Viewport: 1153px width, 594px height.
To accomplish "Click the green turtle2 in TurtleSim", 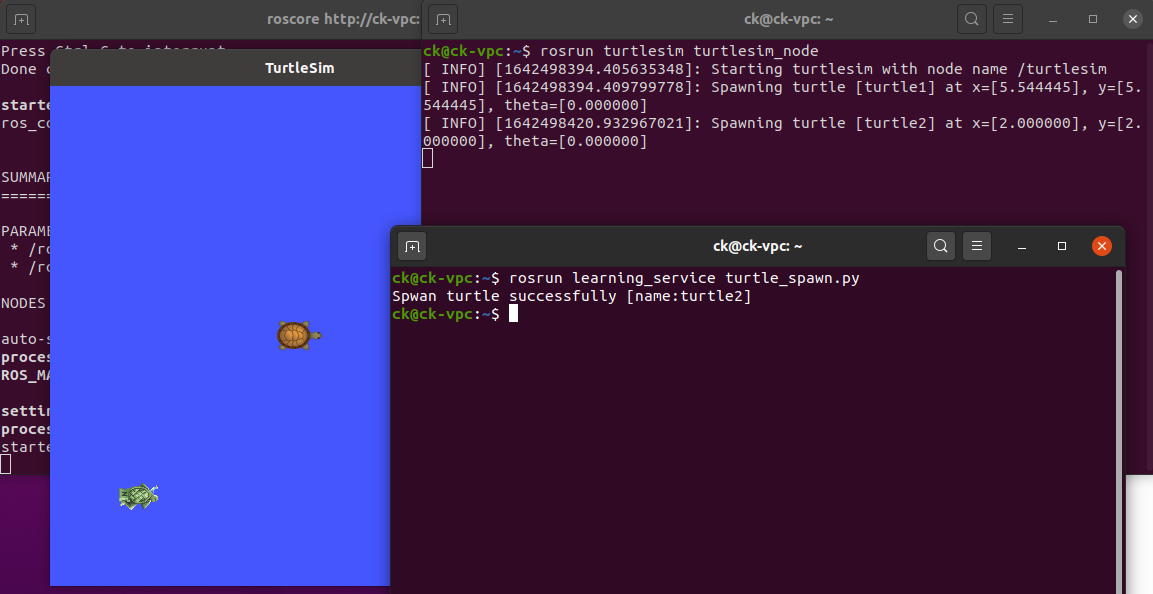I will coord(138,497).
